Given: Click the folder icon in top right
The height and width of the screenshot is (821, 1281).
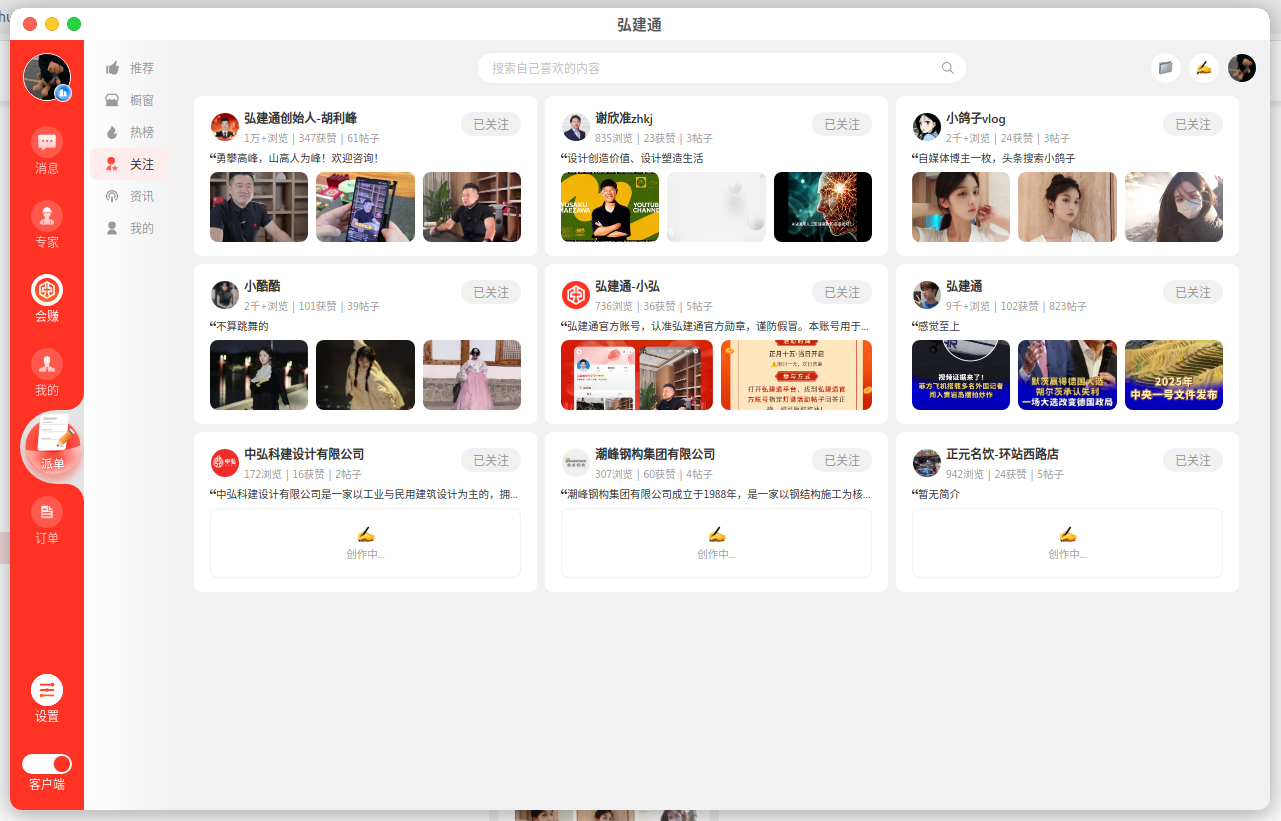Looking at the screenshot, I should pos(1165,68).
